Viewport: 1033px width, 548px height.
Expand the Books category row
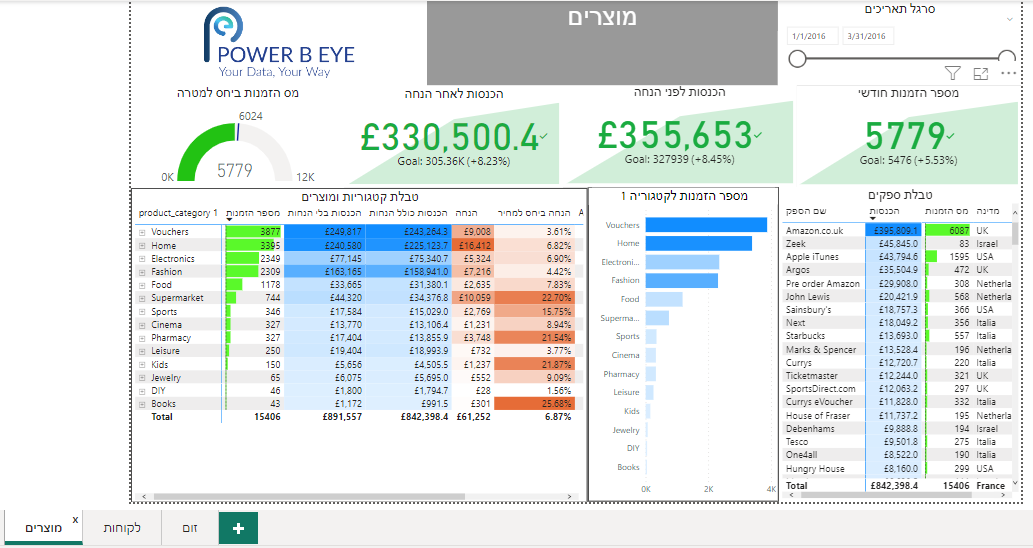pyautogui.click(x=142, y=404)
